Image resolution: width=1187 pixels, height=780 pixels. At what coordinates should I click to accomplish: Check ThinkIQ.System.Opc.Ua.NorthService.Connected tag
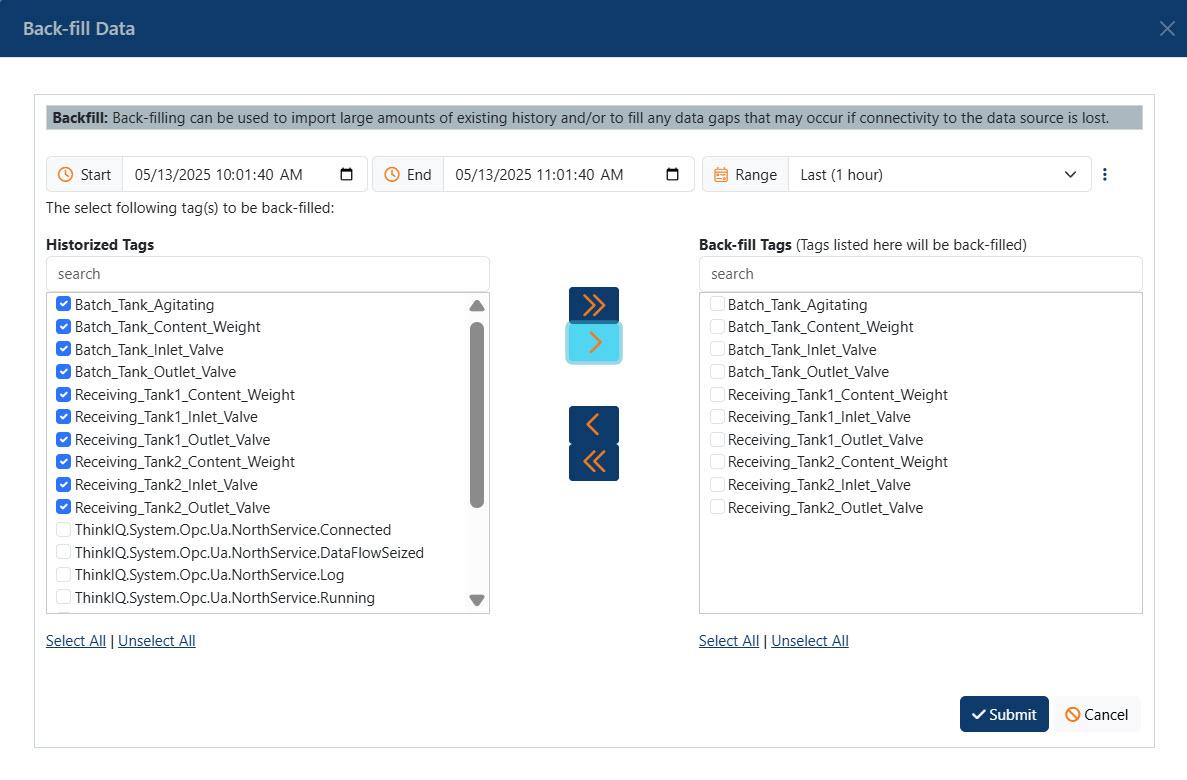64,530
